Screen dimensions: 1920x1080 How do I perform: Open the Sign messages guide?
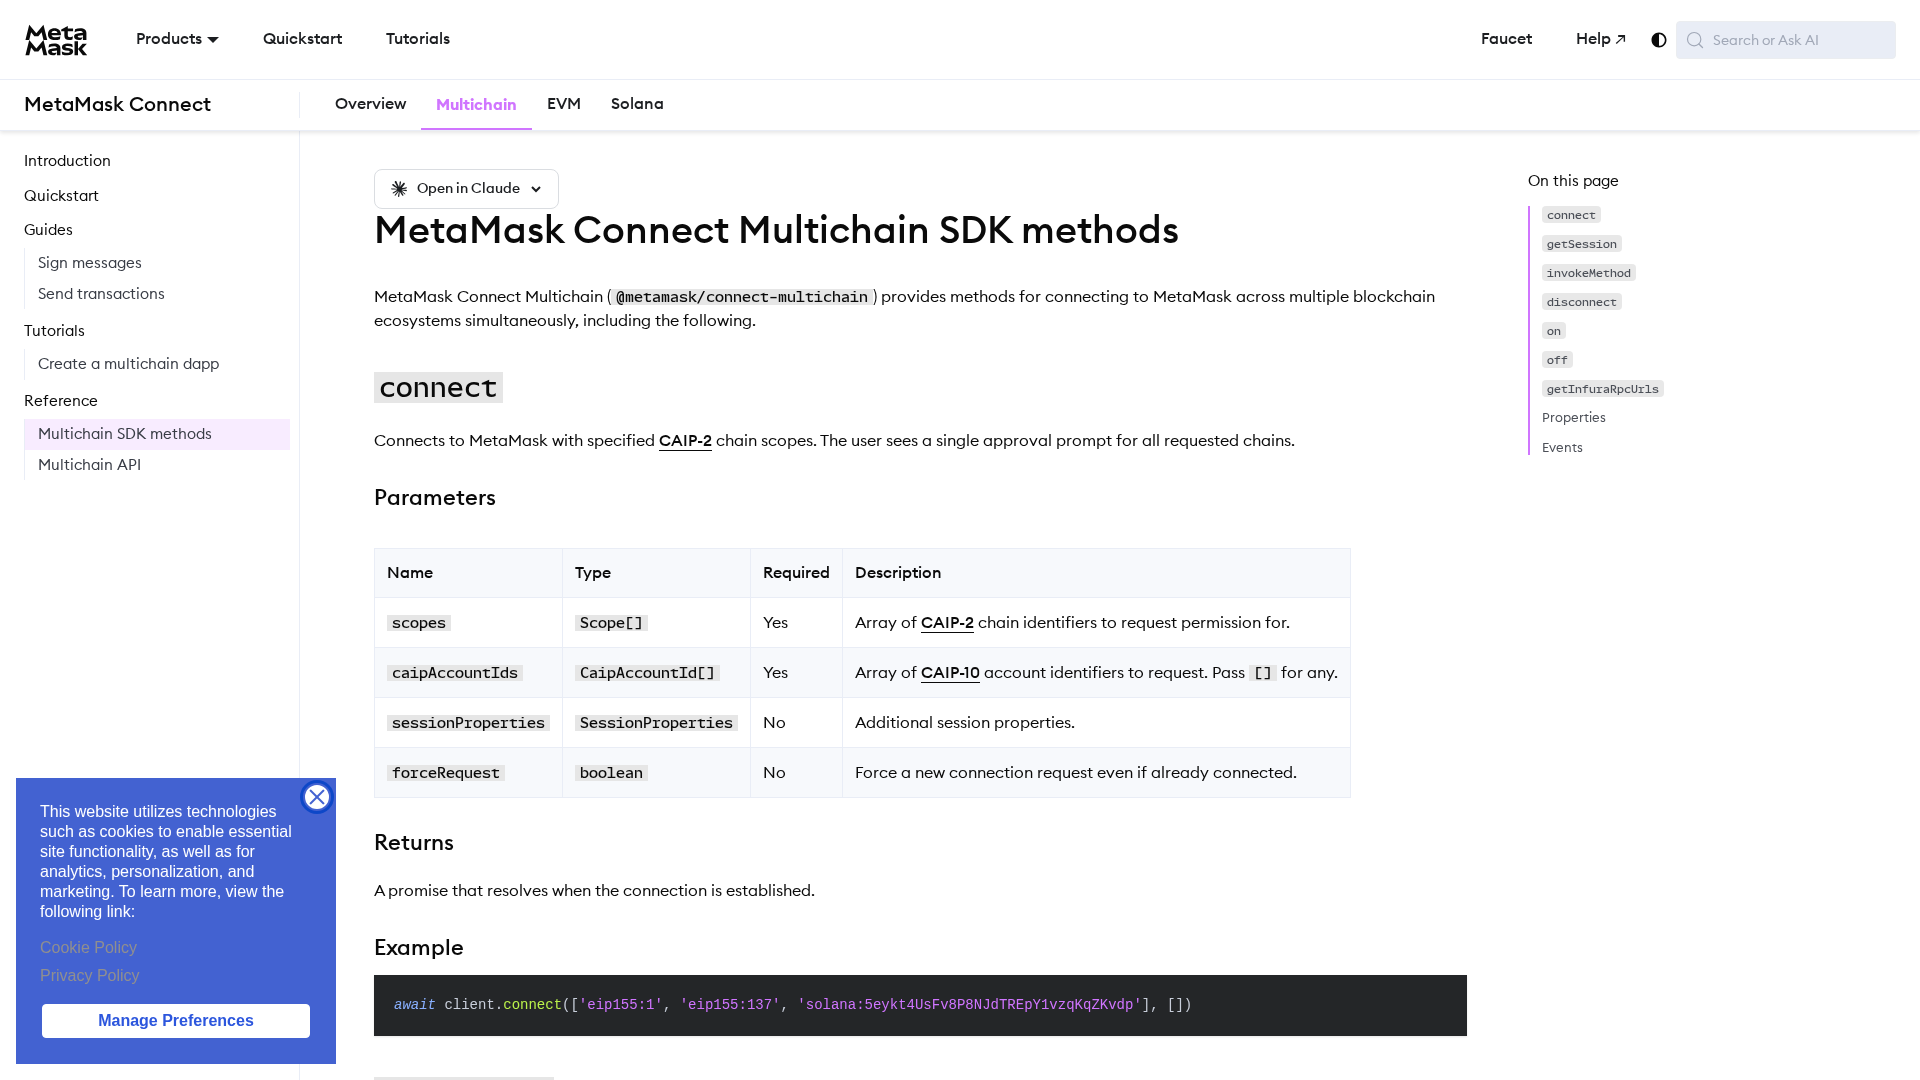[x=90, y=263]
